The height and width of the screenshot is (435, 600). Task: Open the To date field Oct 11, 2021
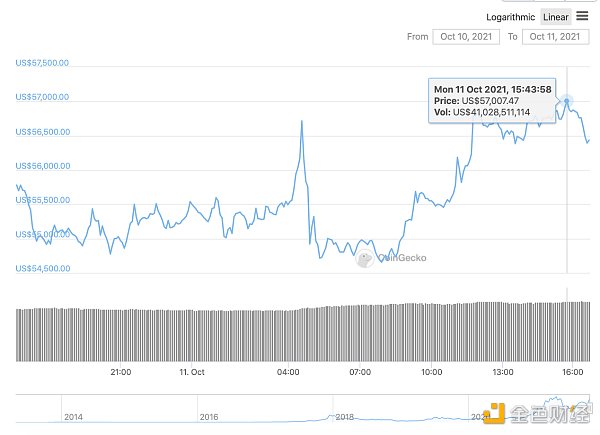(x=554, y=37)
